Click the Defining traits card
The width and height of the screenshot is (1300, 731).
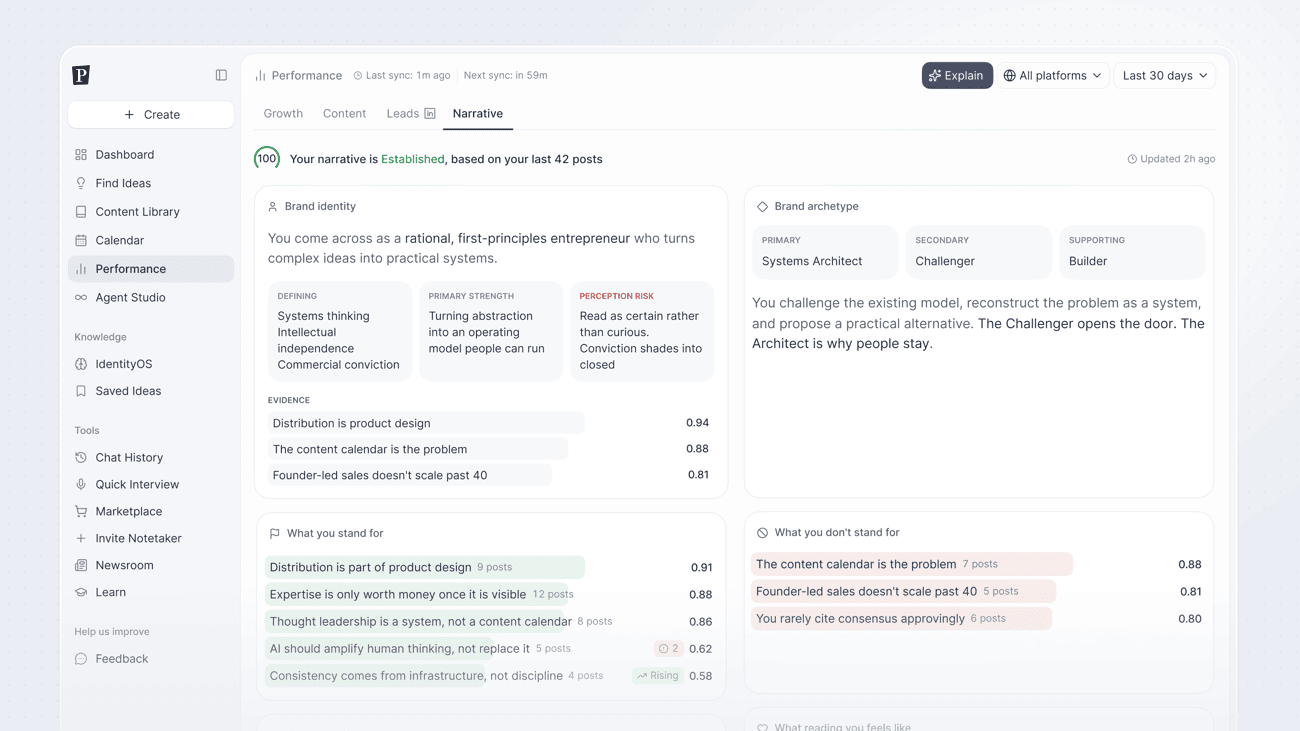340,331
